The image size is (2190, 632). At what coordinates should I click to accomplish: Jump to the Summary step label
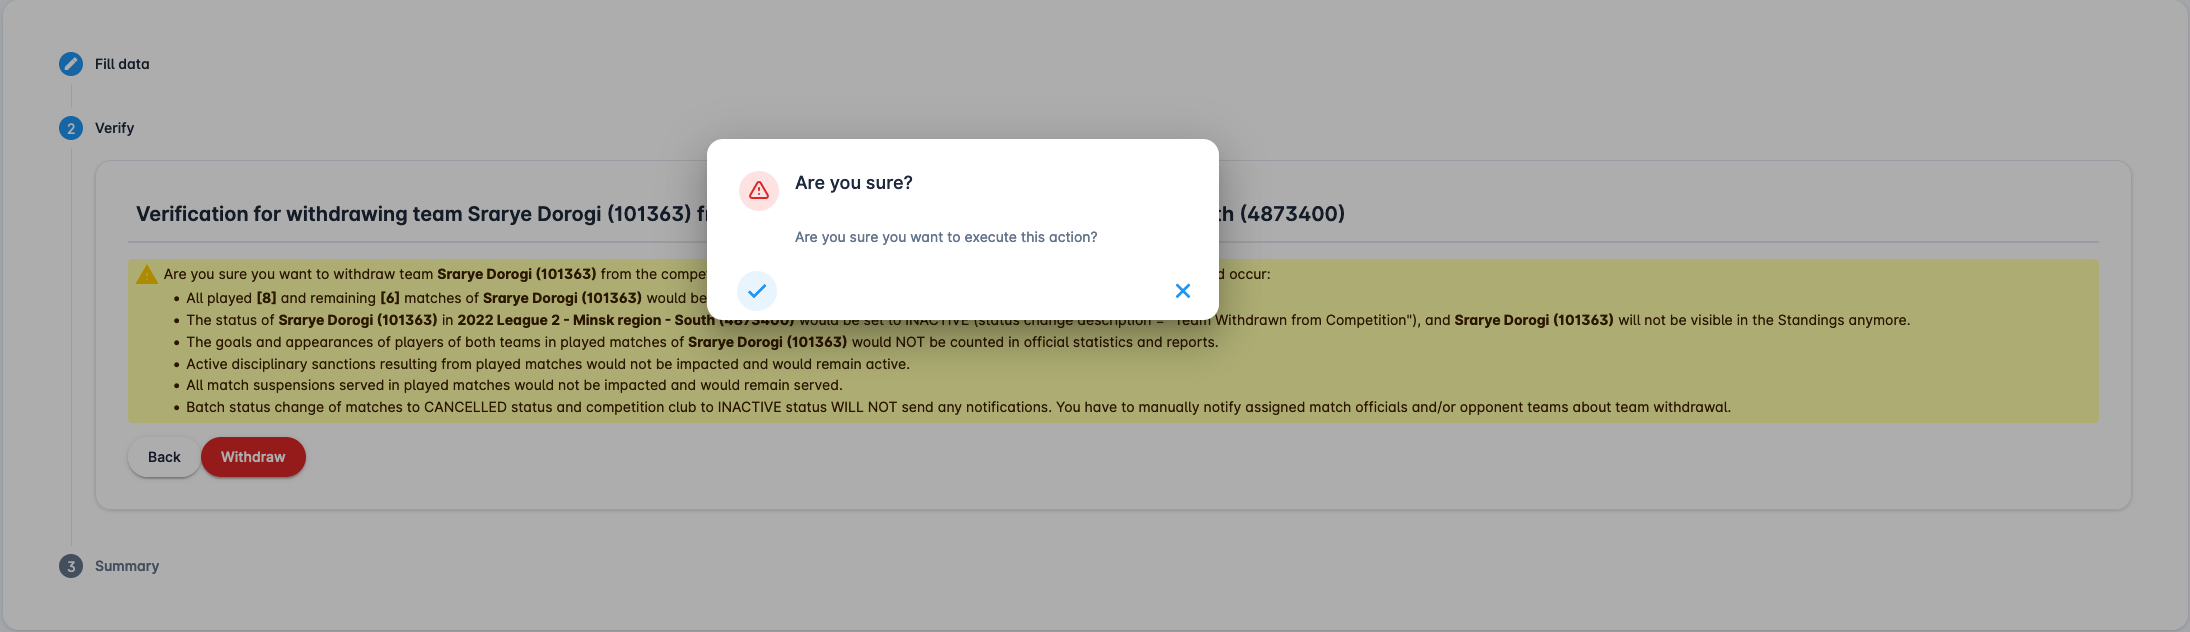[127, 566]
